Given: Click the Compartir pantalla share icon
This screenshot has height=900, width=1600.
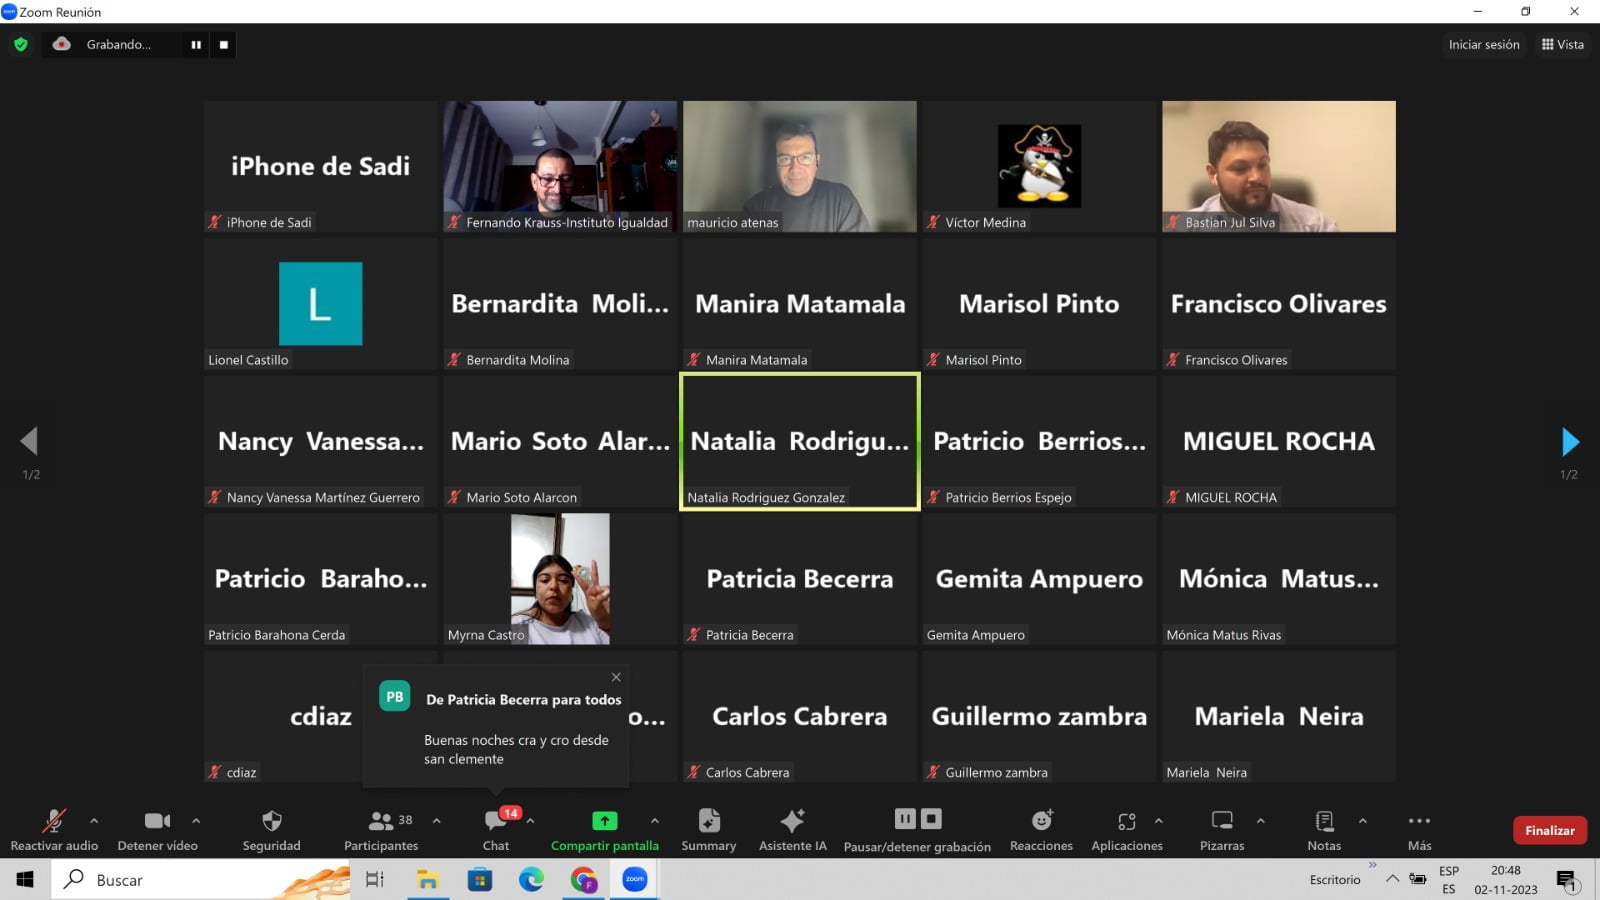Looking at the screenshot, I should pos(604,821).
